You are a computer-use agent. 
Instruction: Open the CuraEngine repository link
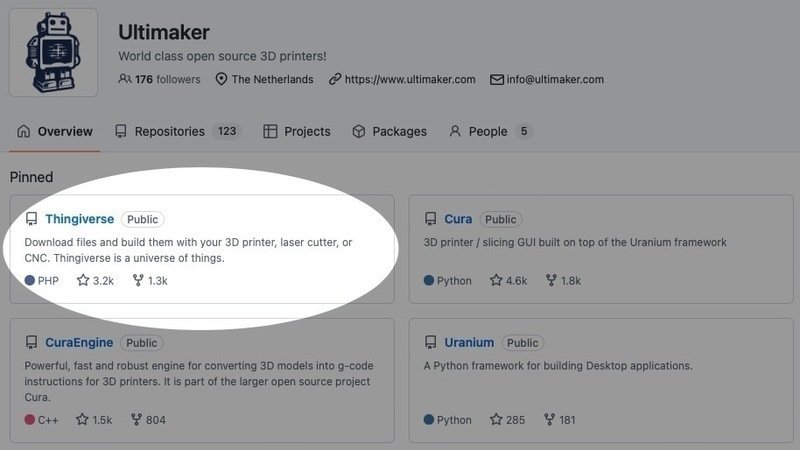click(x=79, y=343)
